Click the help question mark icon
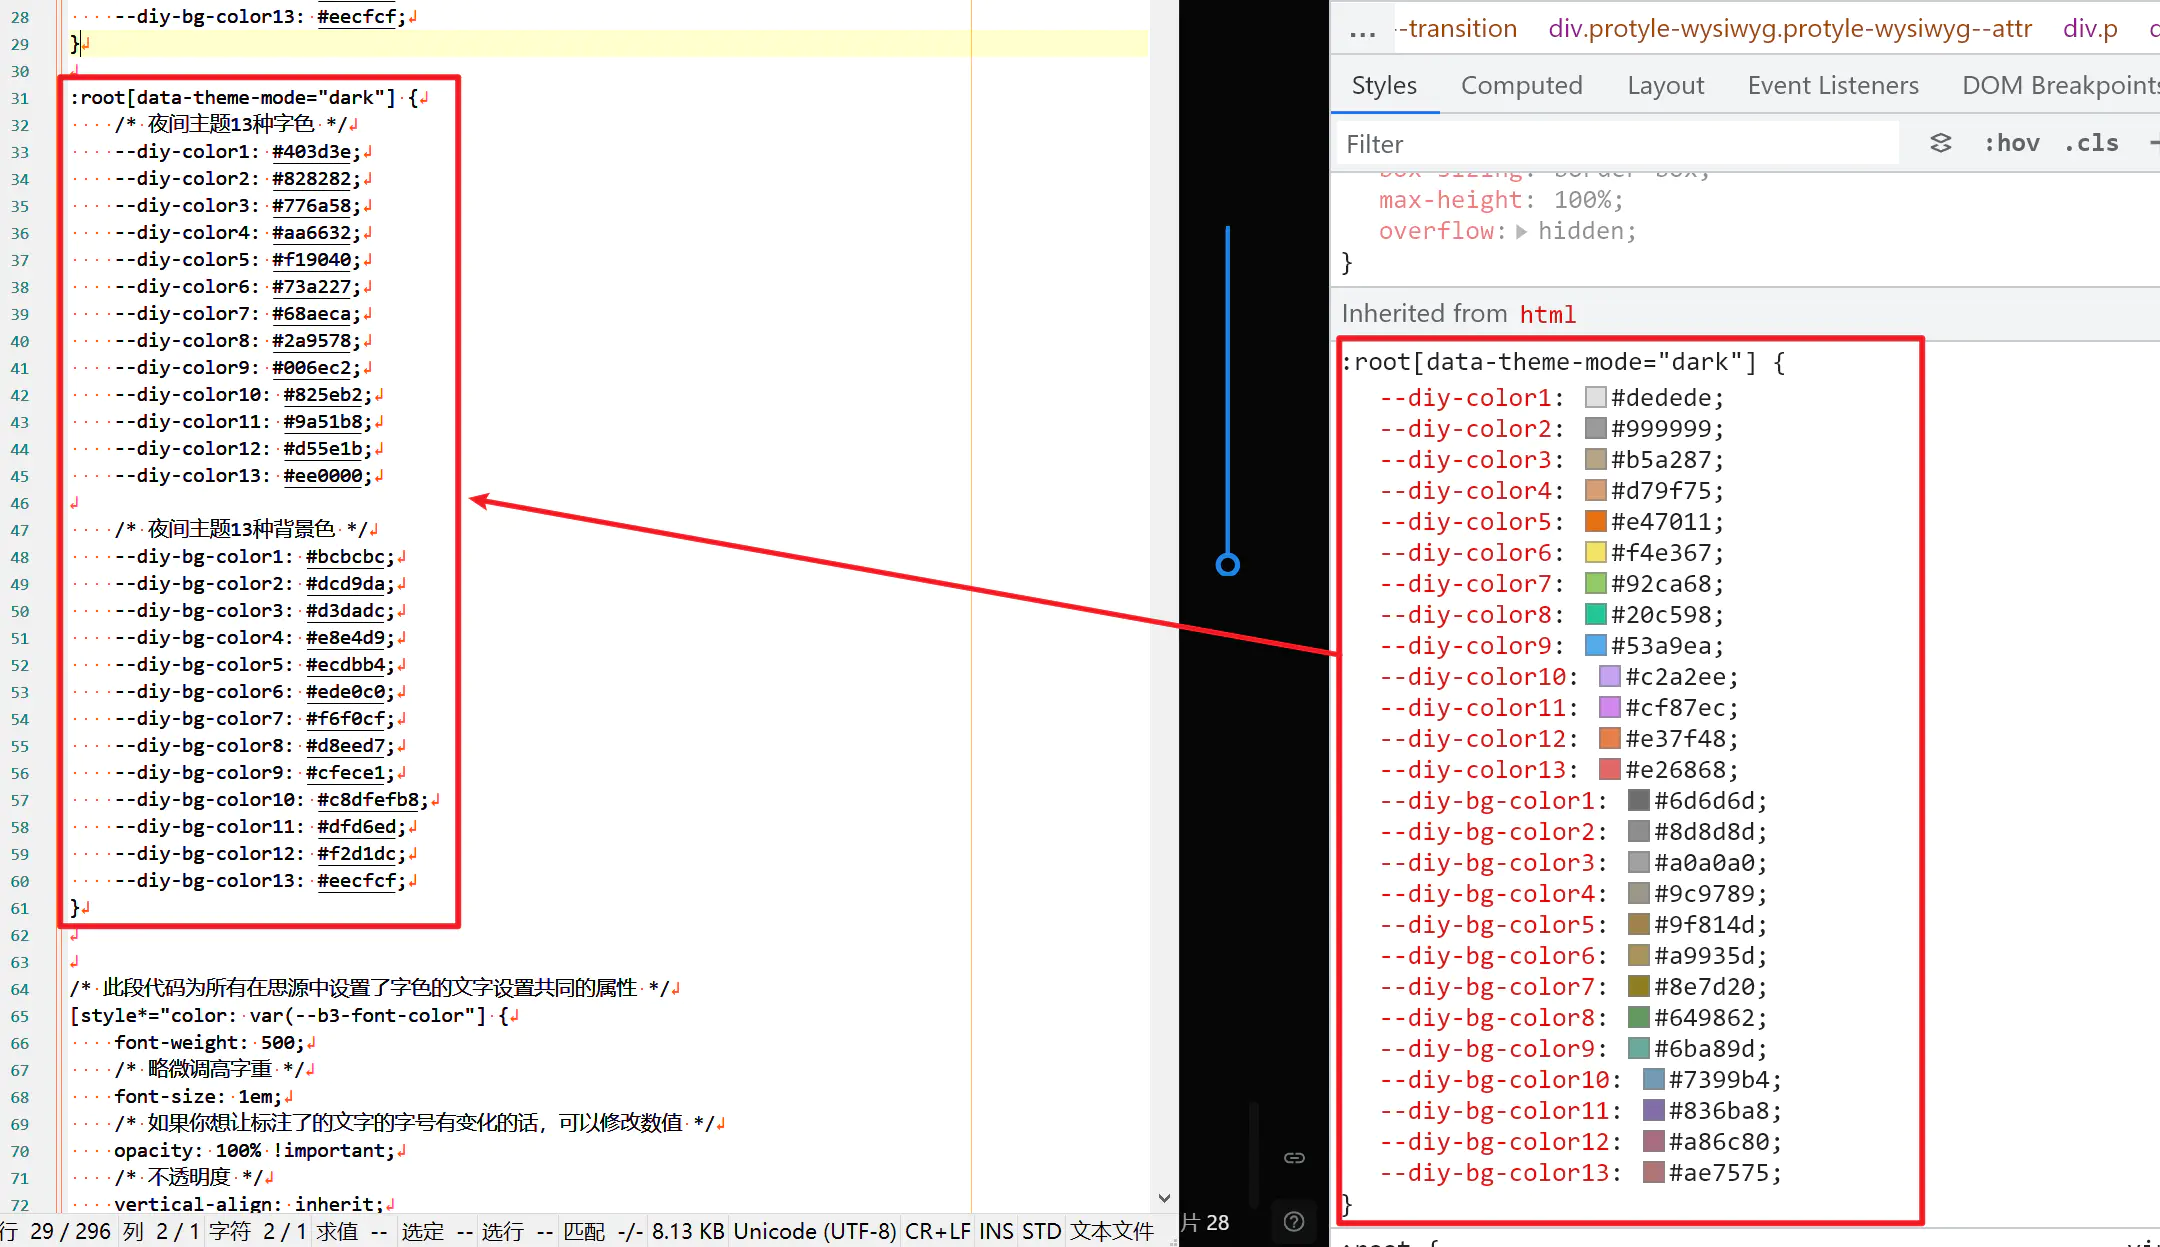2160x1247 pixels. click(x=1294, y=1221)
